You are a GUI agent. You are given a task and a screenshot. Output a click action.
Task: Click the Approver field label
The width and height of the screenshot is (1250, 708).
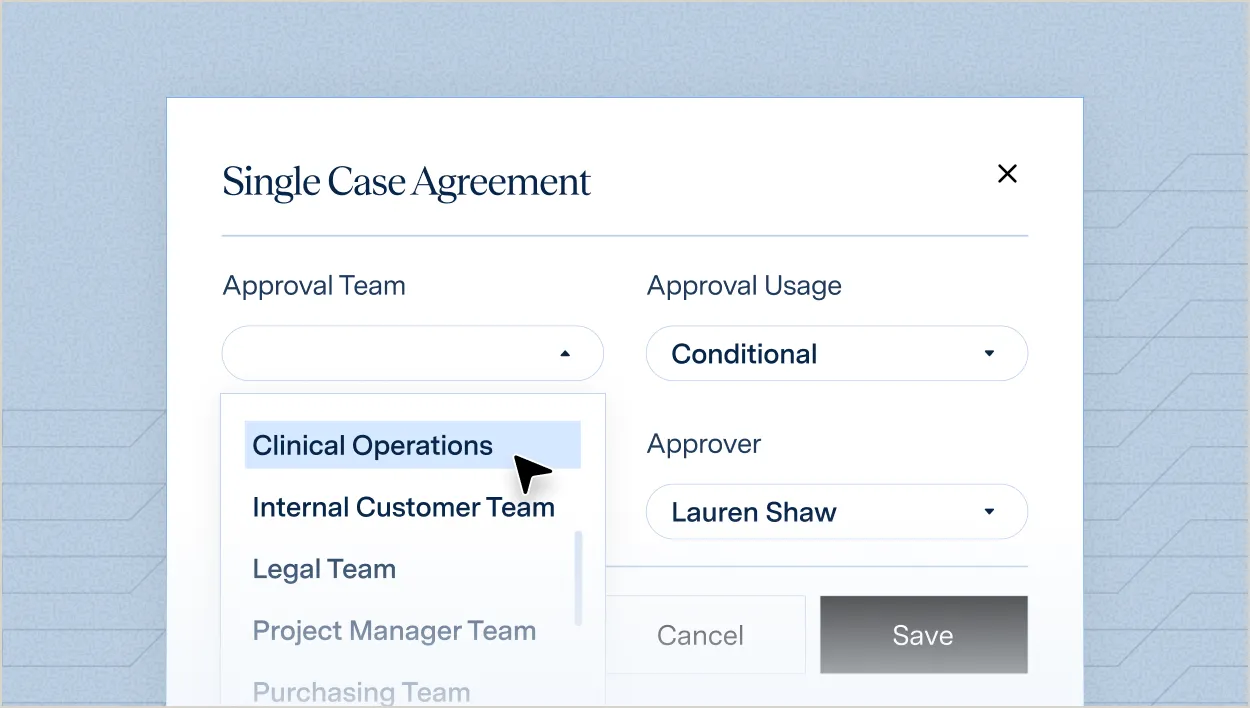704,444
